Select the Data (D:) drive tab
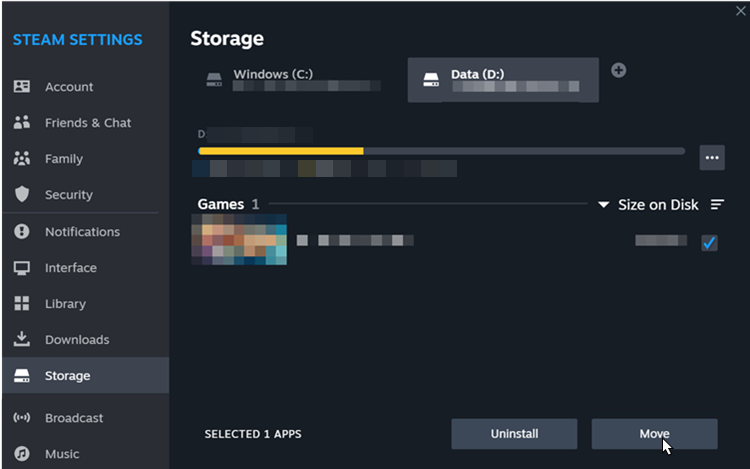 (503, 80)
